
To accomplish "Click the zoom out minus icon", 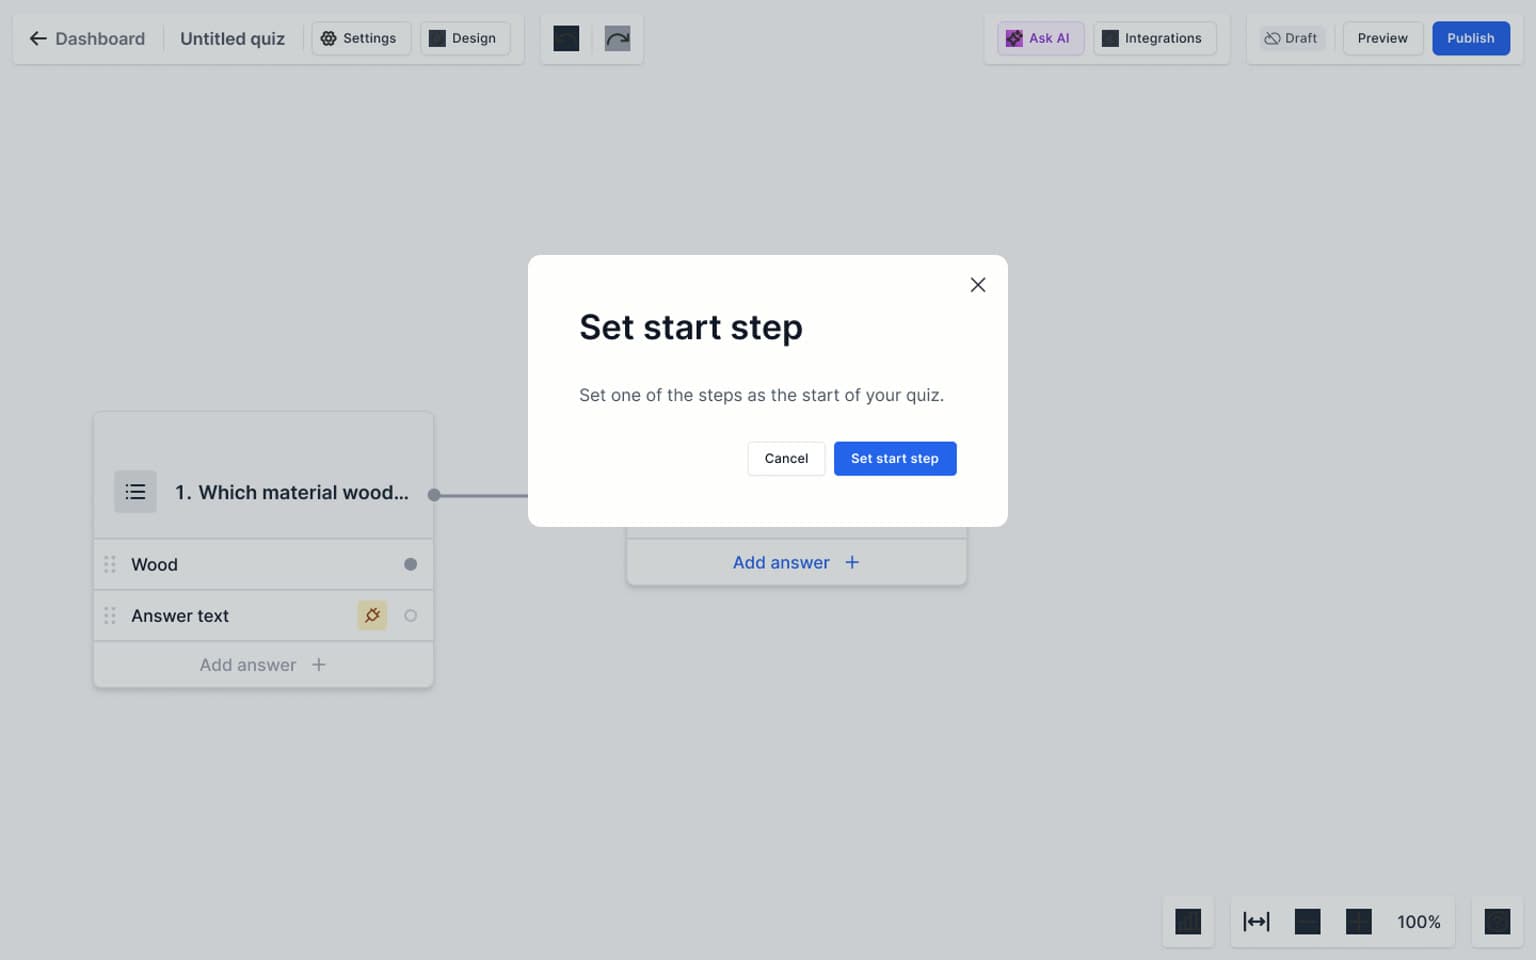I will 1308,921.
